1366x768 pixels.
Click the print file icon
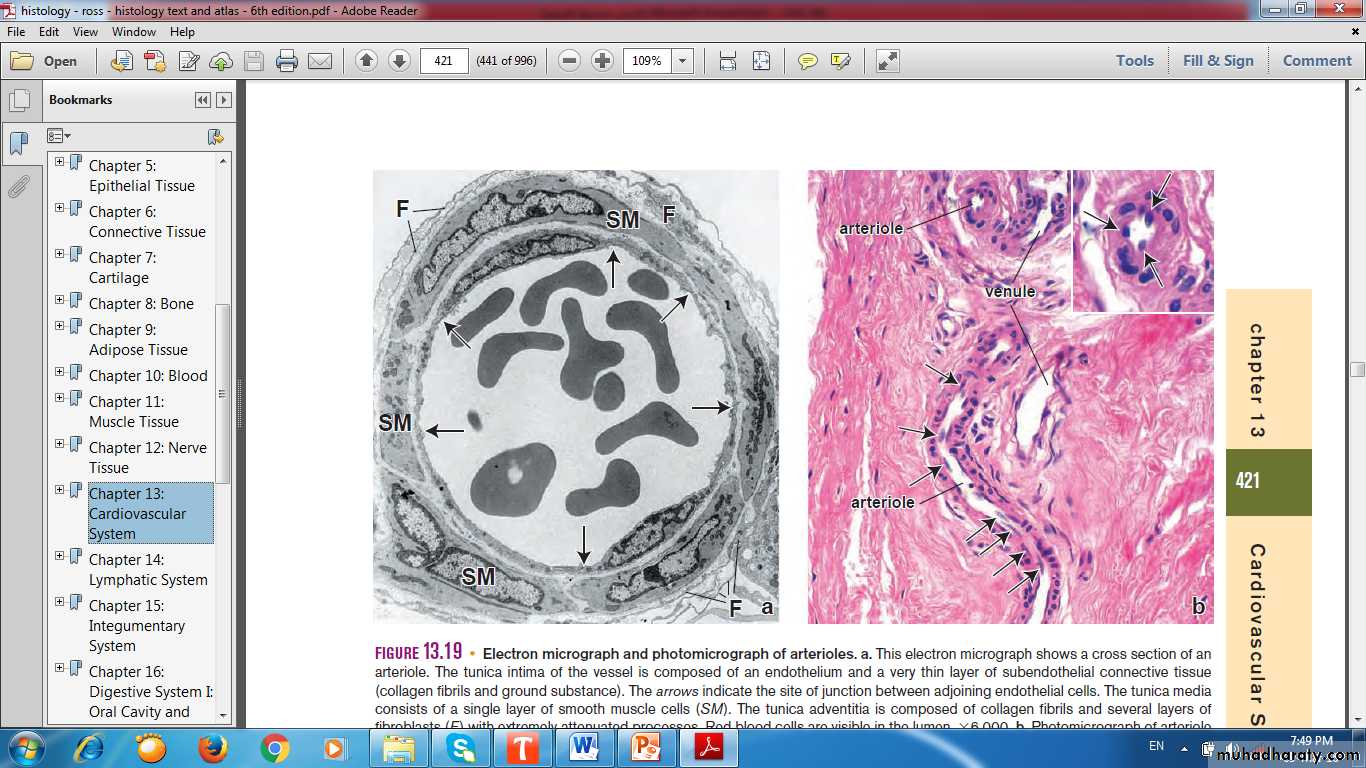tap(287, 61)
